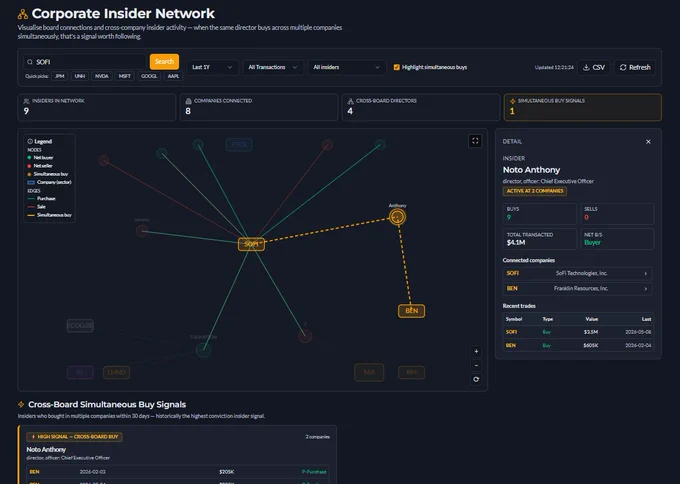The height and width of the screenshot is (484, 680).
Task: Pick the MSFT quick pick chip
Action: [x=124, y=76]
